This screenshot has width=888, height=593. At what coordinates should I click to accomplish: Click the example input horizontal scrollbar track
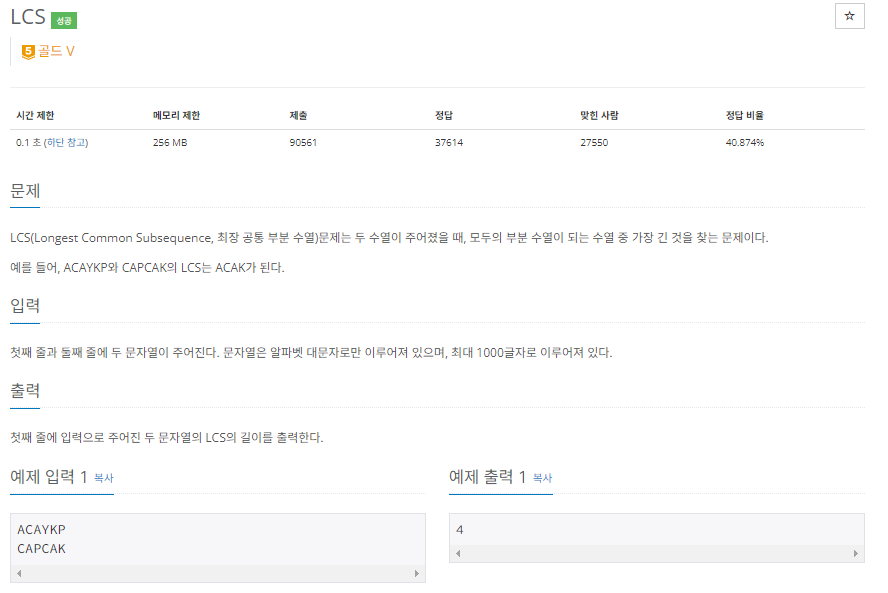click(218, 573)
